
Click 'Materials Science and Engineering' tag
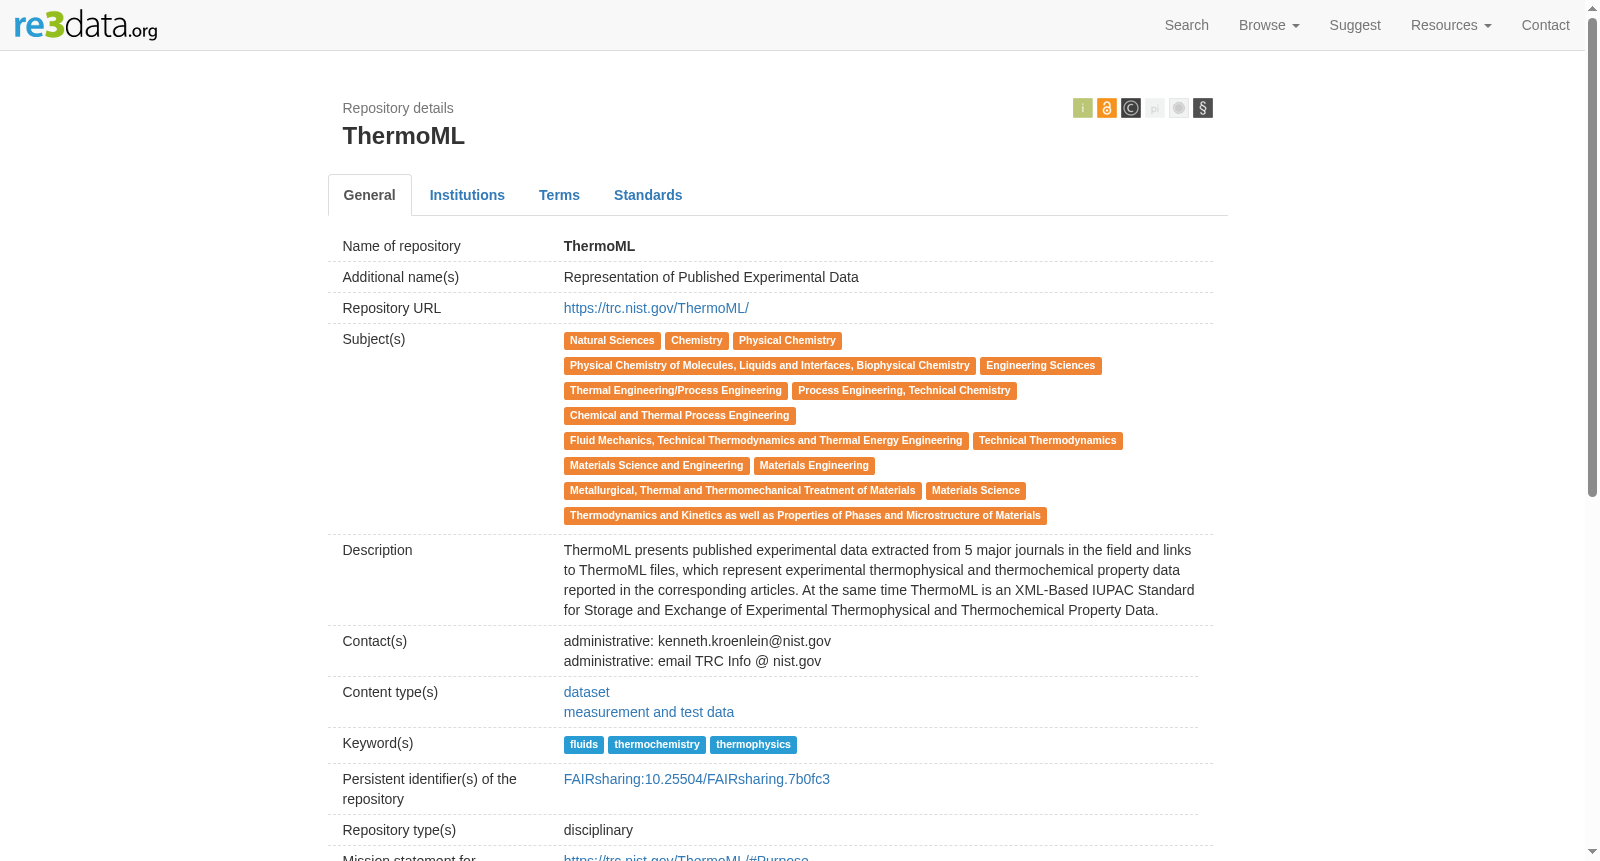[x=657, y=466]
